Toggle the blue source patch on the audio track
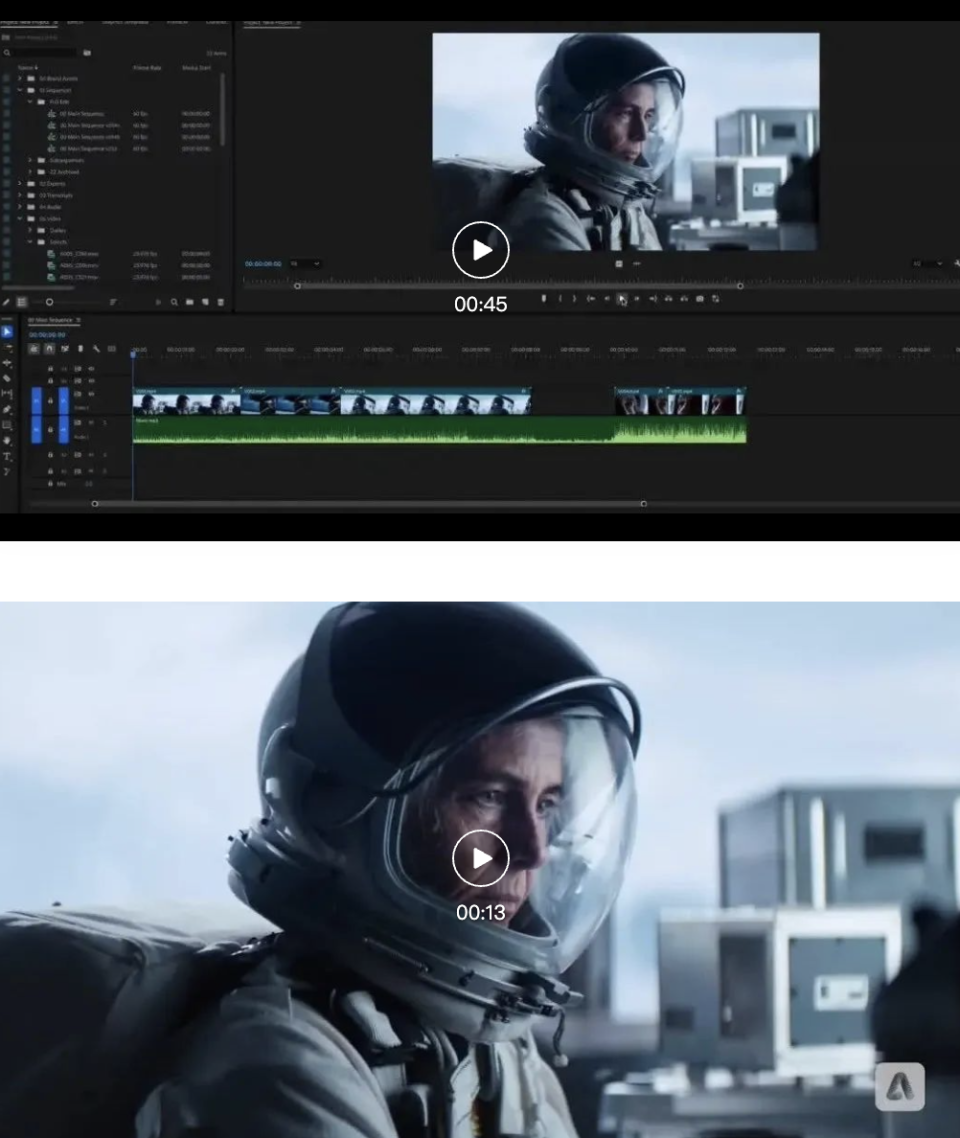This screenshot has height=1138, width=960. (37, 428)
